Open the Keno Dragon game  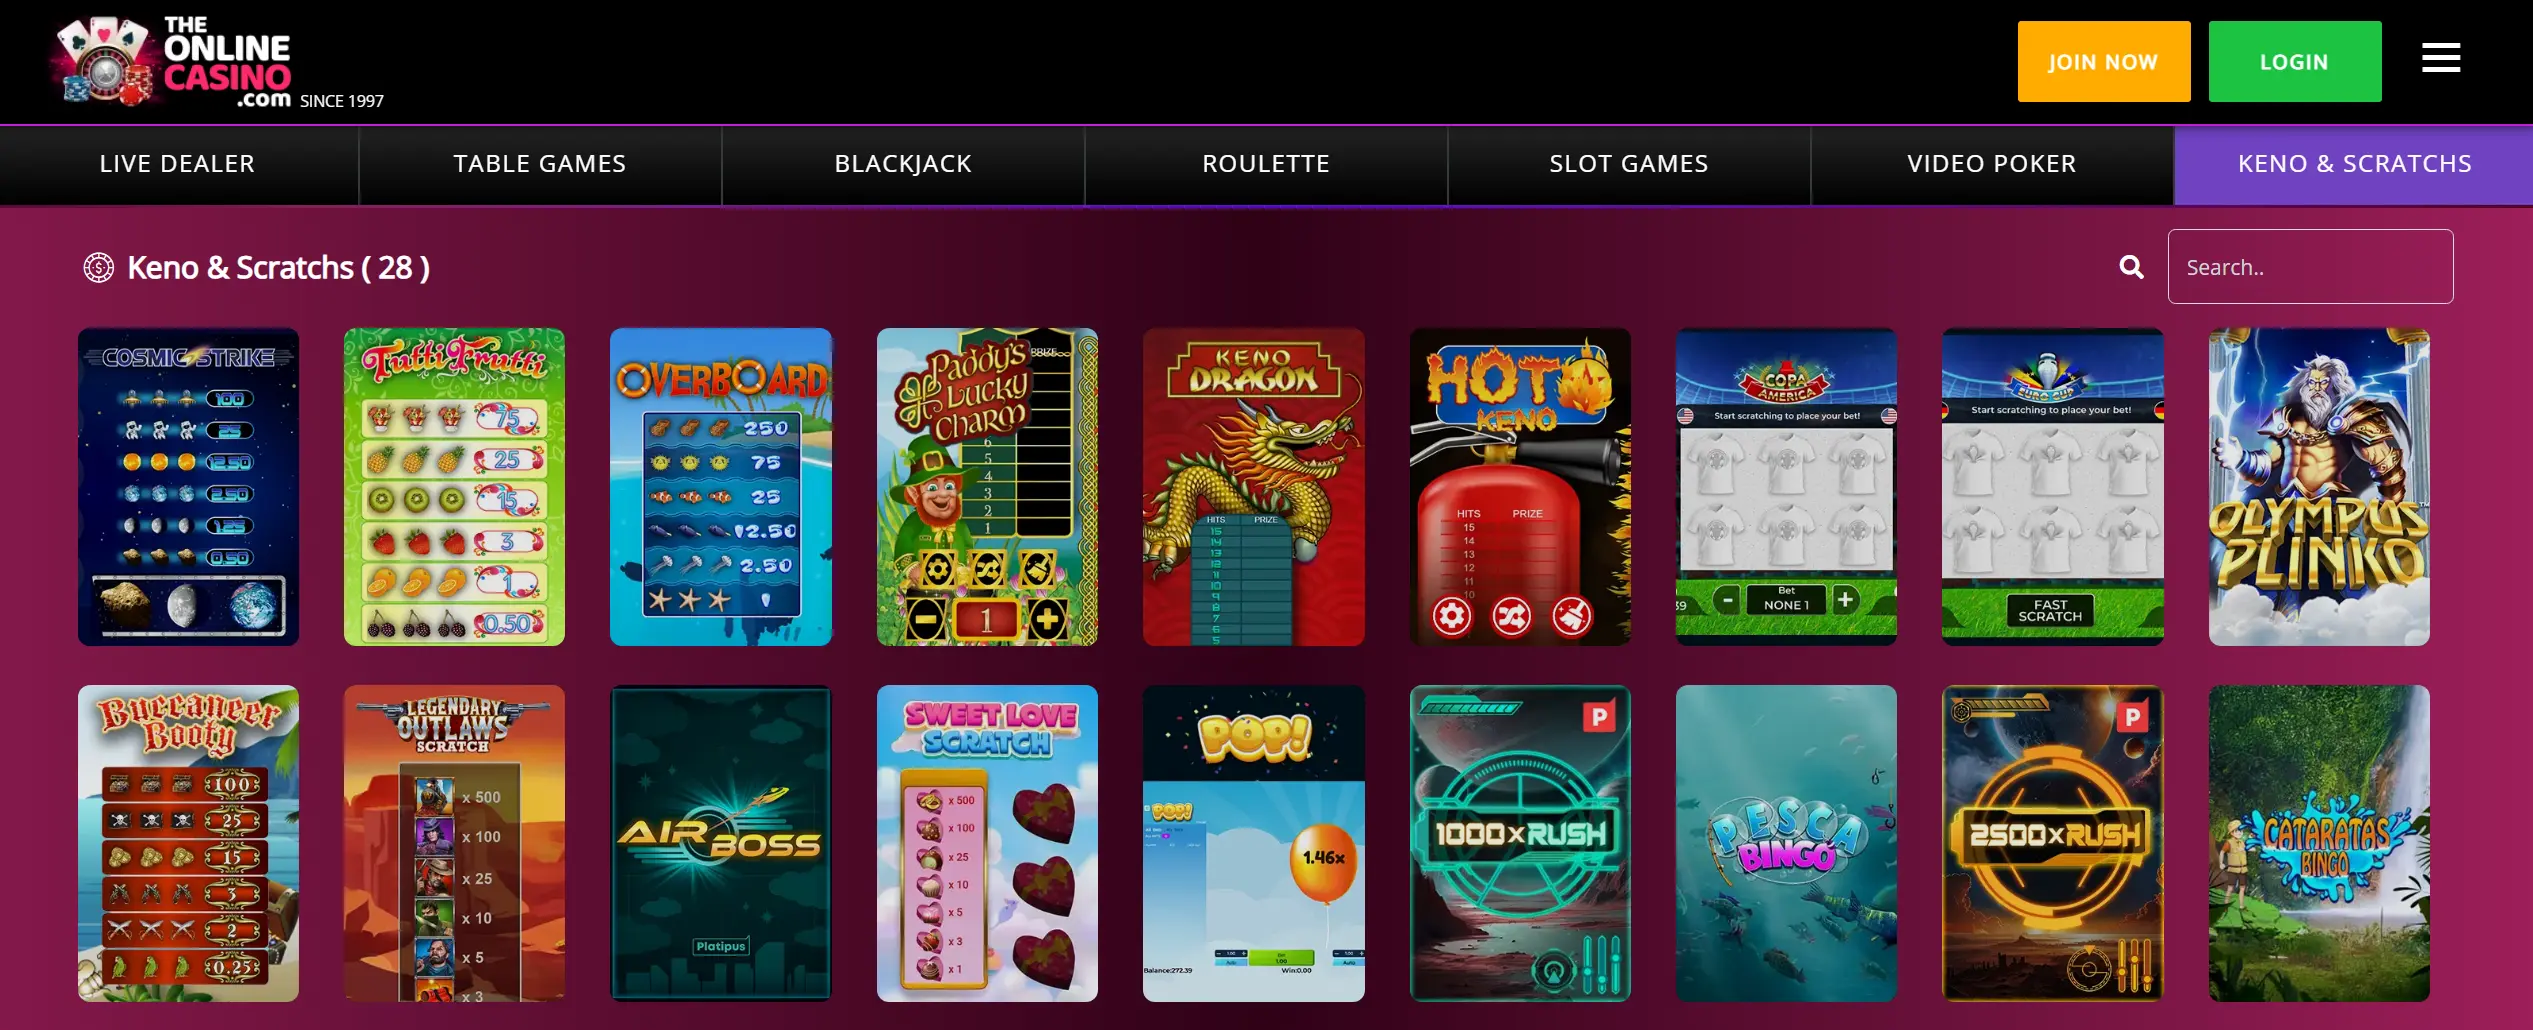point(1253,486)
